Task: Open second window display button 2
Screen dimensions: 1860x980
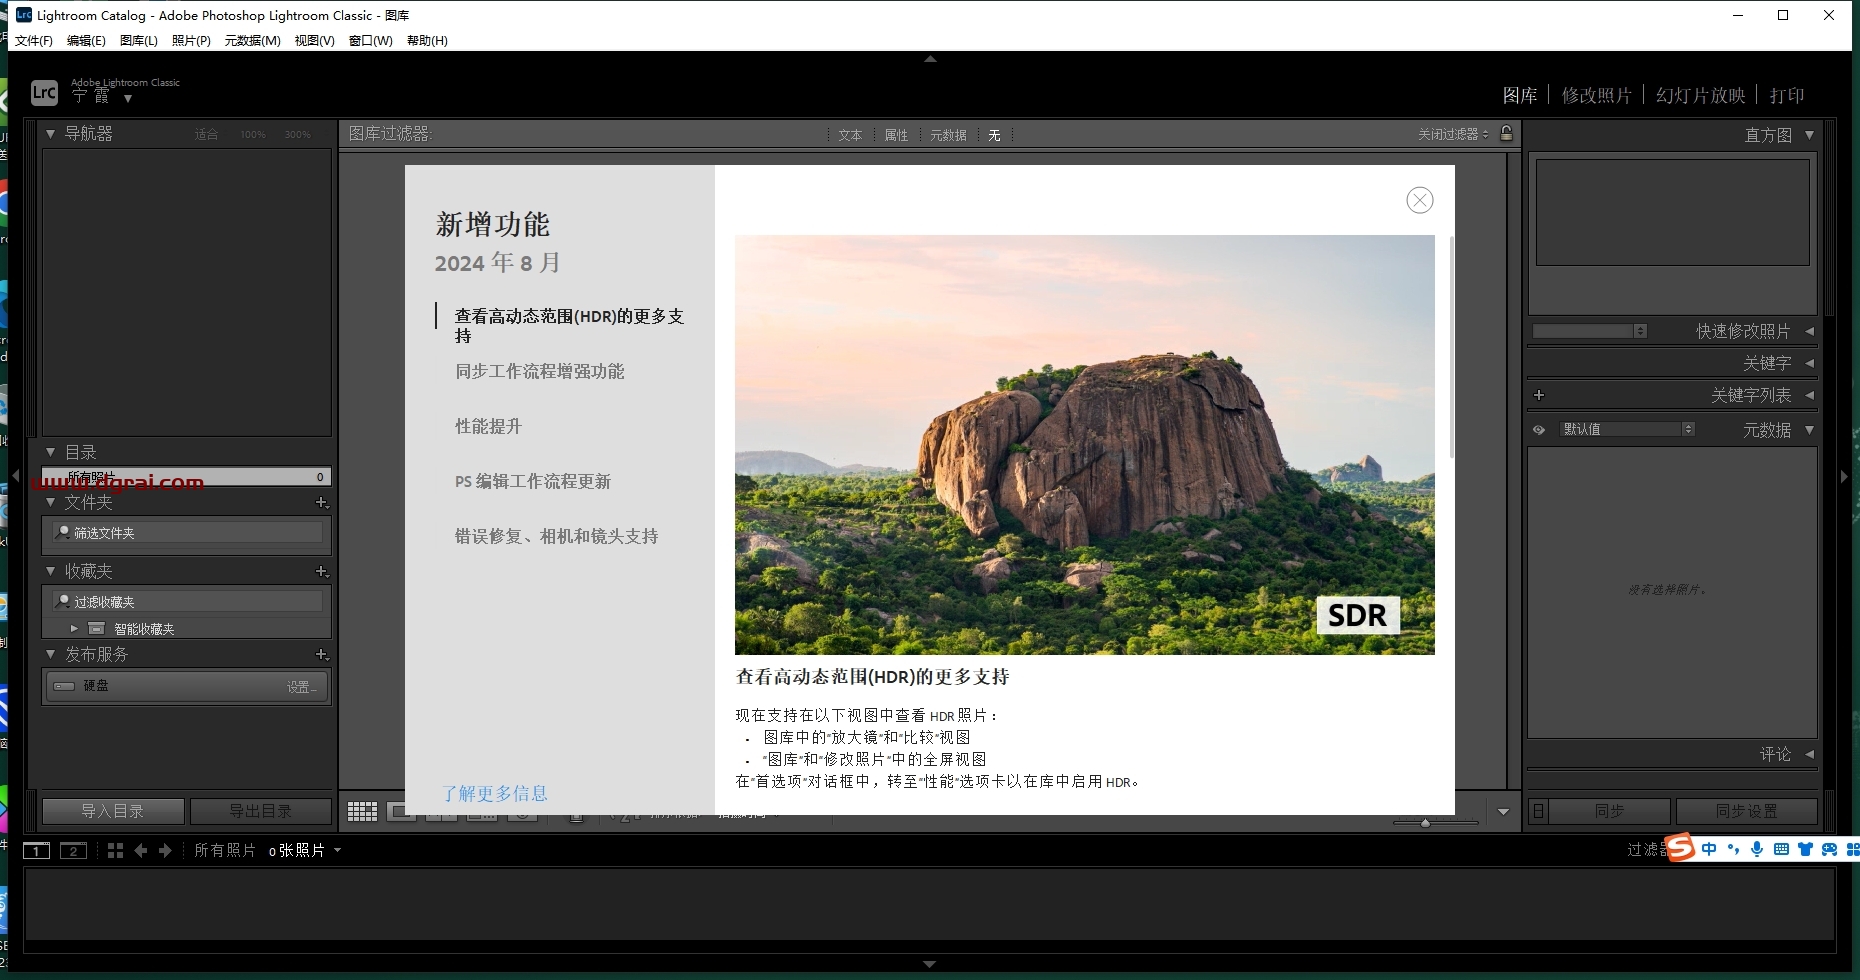Action: [x=73, y=850]
